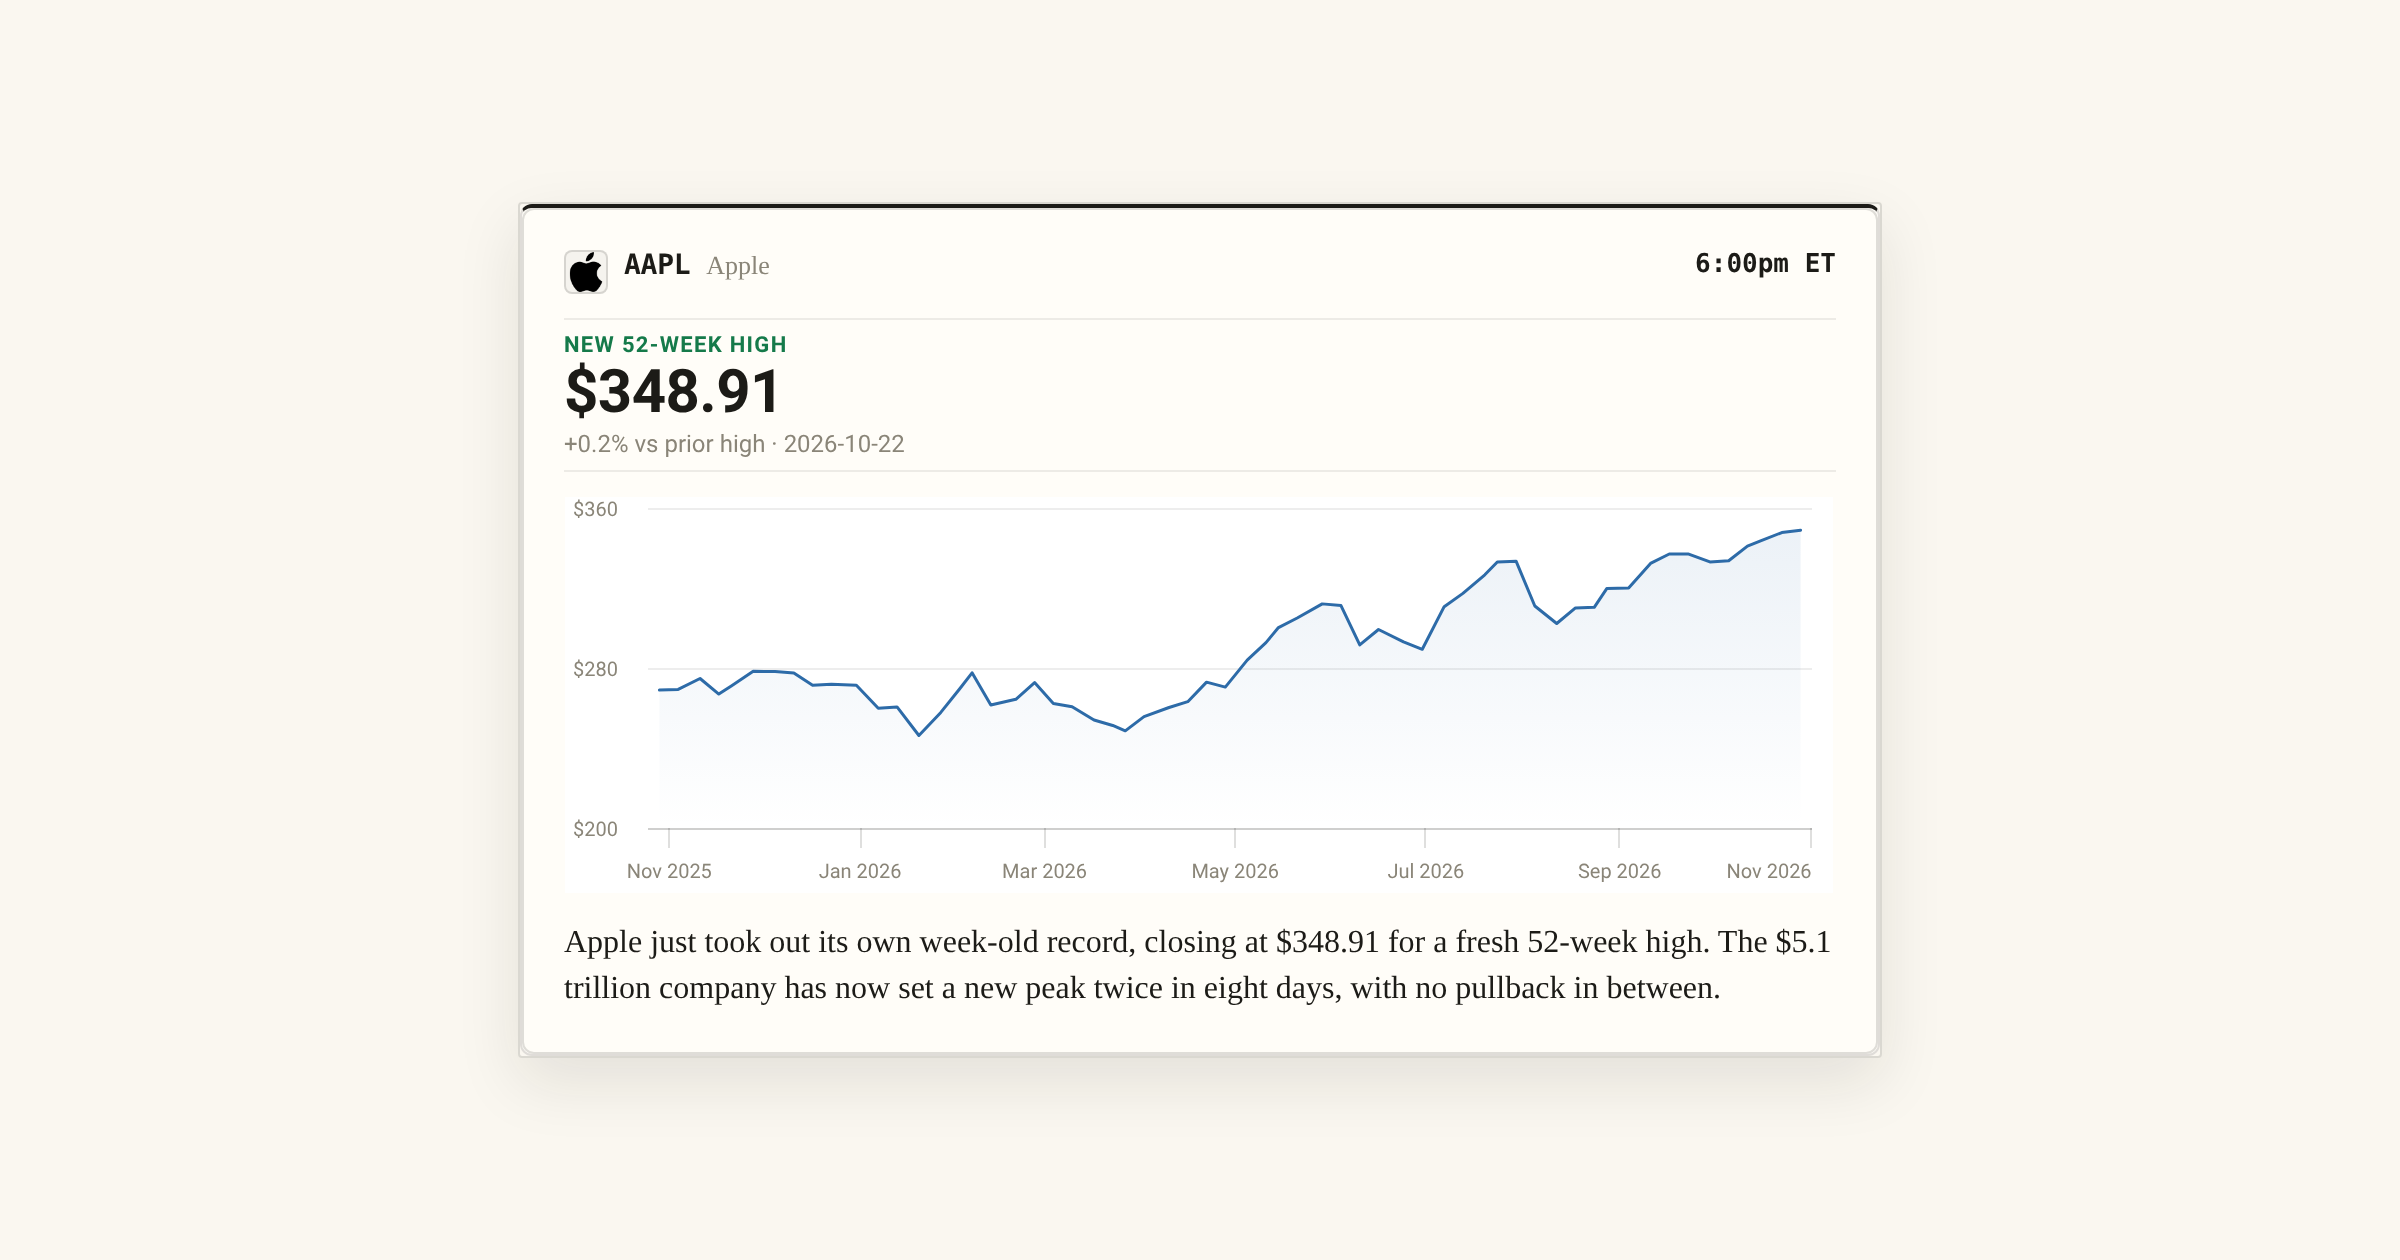2400x1260 pixels.
Task: Click the Nov 2025 axis label
Action: click(x=669, y=871)
